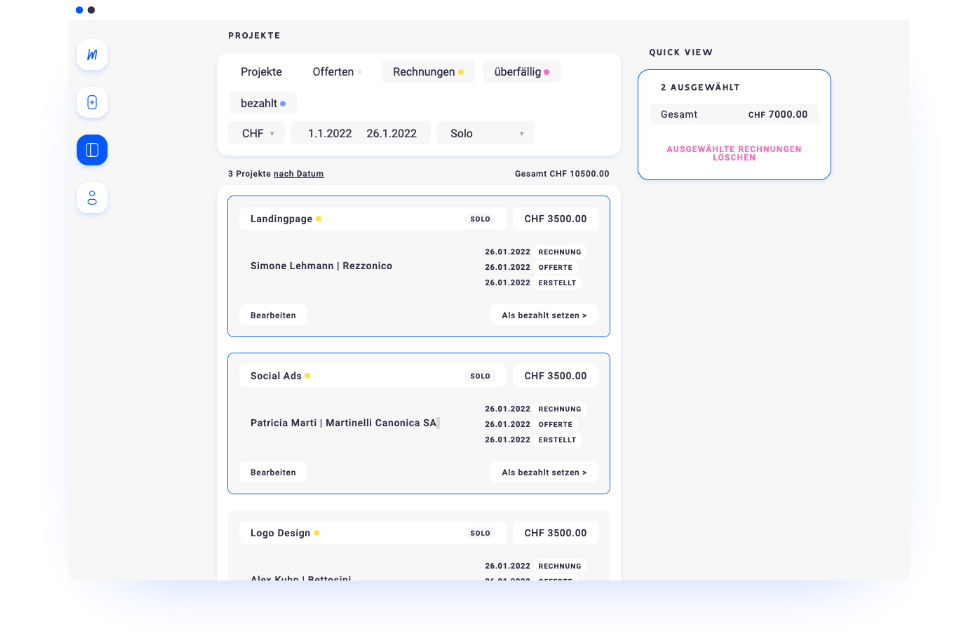Toggle the Rechnungen filter chip
Viewport: 979px width, 642px height.
tap(427, 72)
